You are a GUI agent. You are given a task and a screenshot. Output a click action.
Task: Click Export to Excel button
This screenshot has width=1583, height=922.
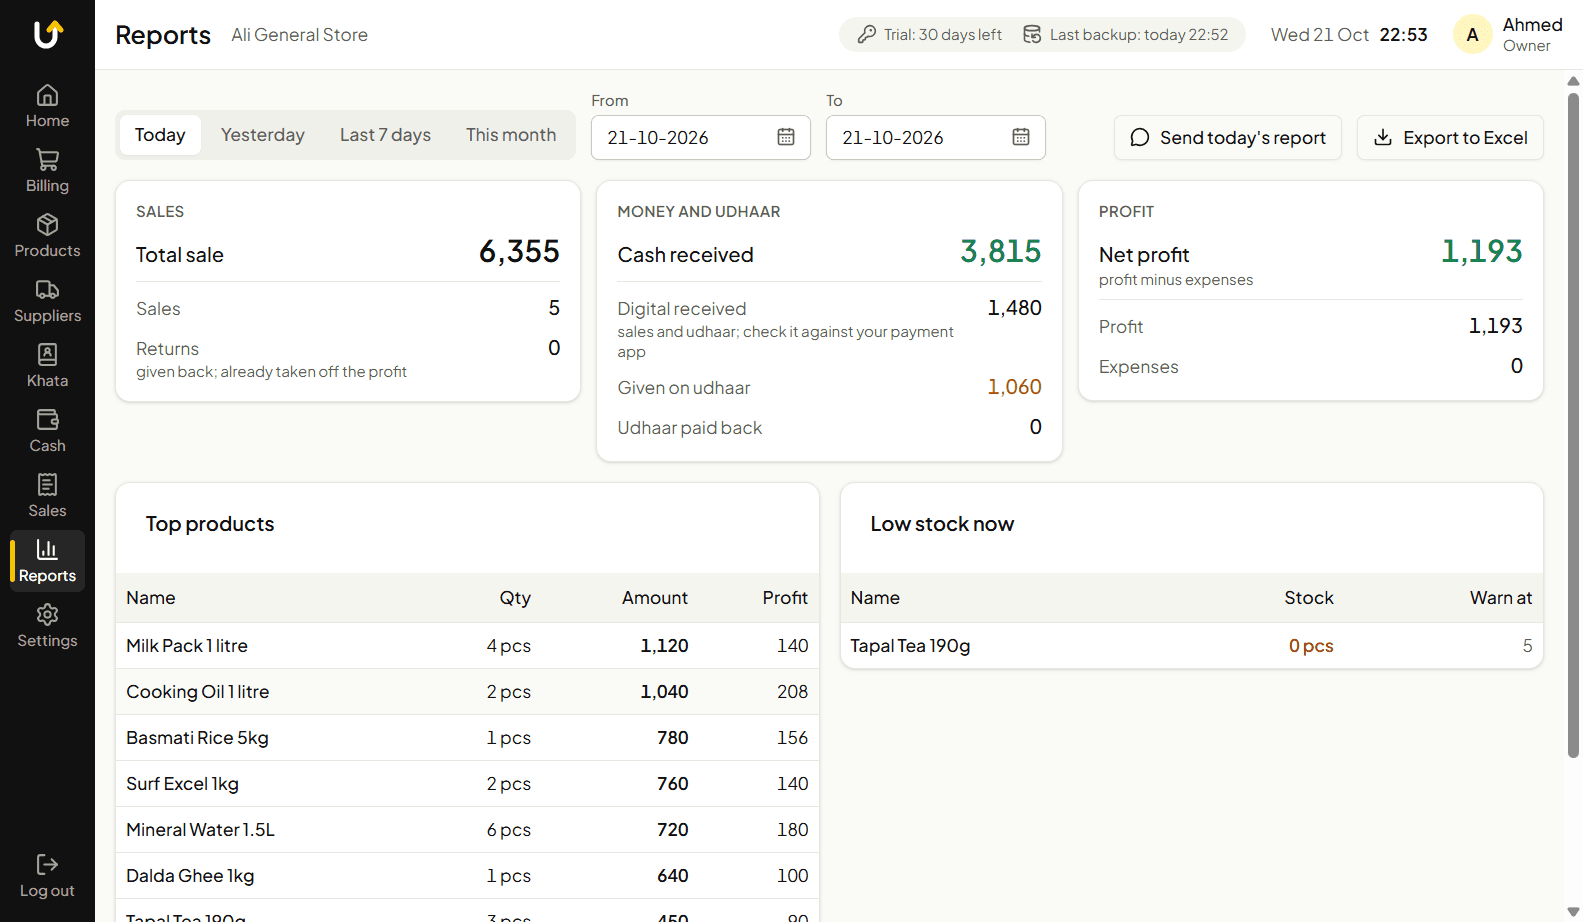1450,138
